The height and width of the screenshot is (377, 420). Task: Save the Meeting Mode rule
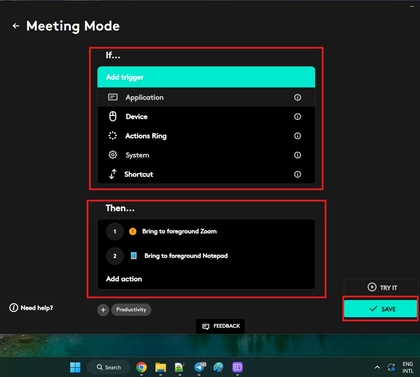pyautogui.click(x=380, y=309)
